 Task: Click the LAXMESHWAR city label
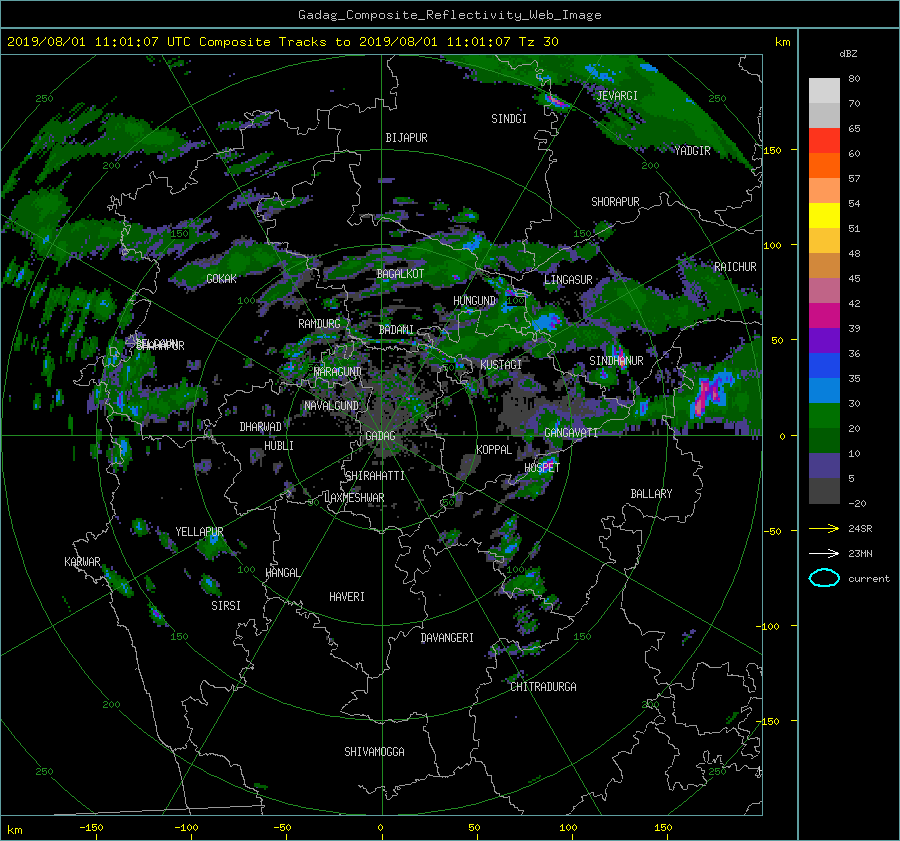click(x=354, y=498)
